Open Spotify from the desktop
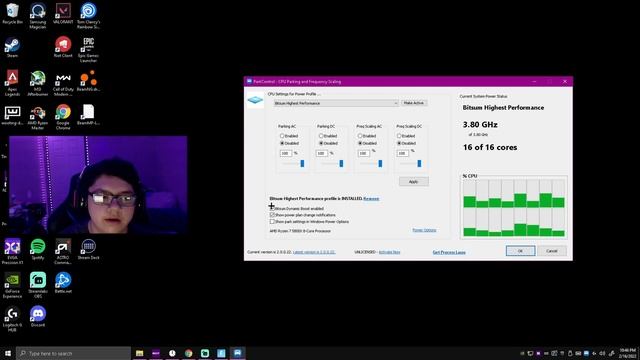 [38, 249]
